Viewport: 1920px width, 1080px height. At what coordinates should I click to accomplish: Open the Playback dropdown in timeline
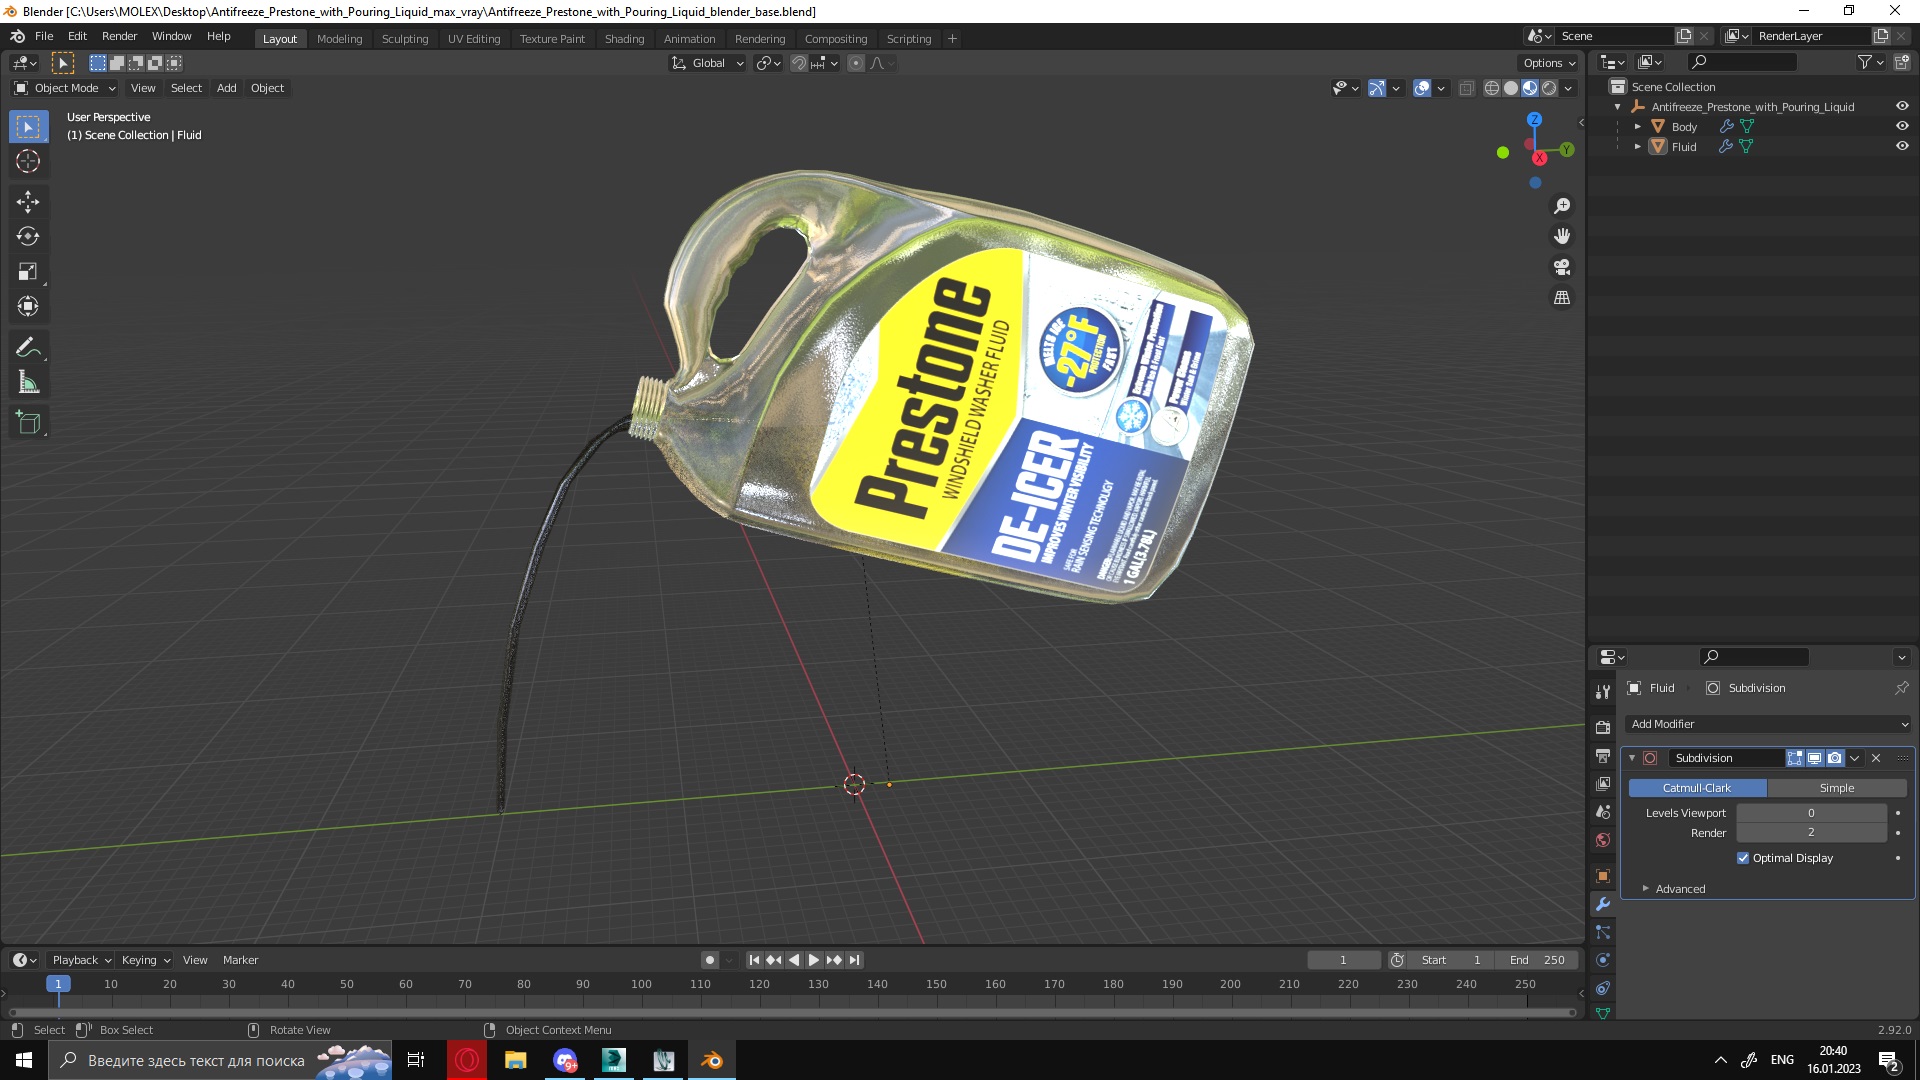(x=81, y=960)
